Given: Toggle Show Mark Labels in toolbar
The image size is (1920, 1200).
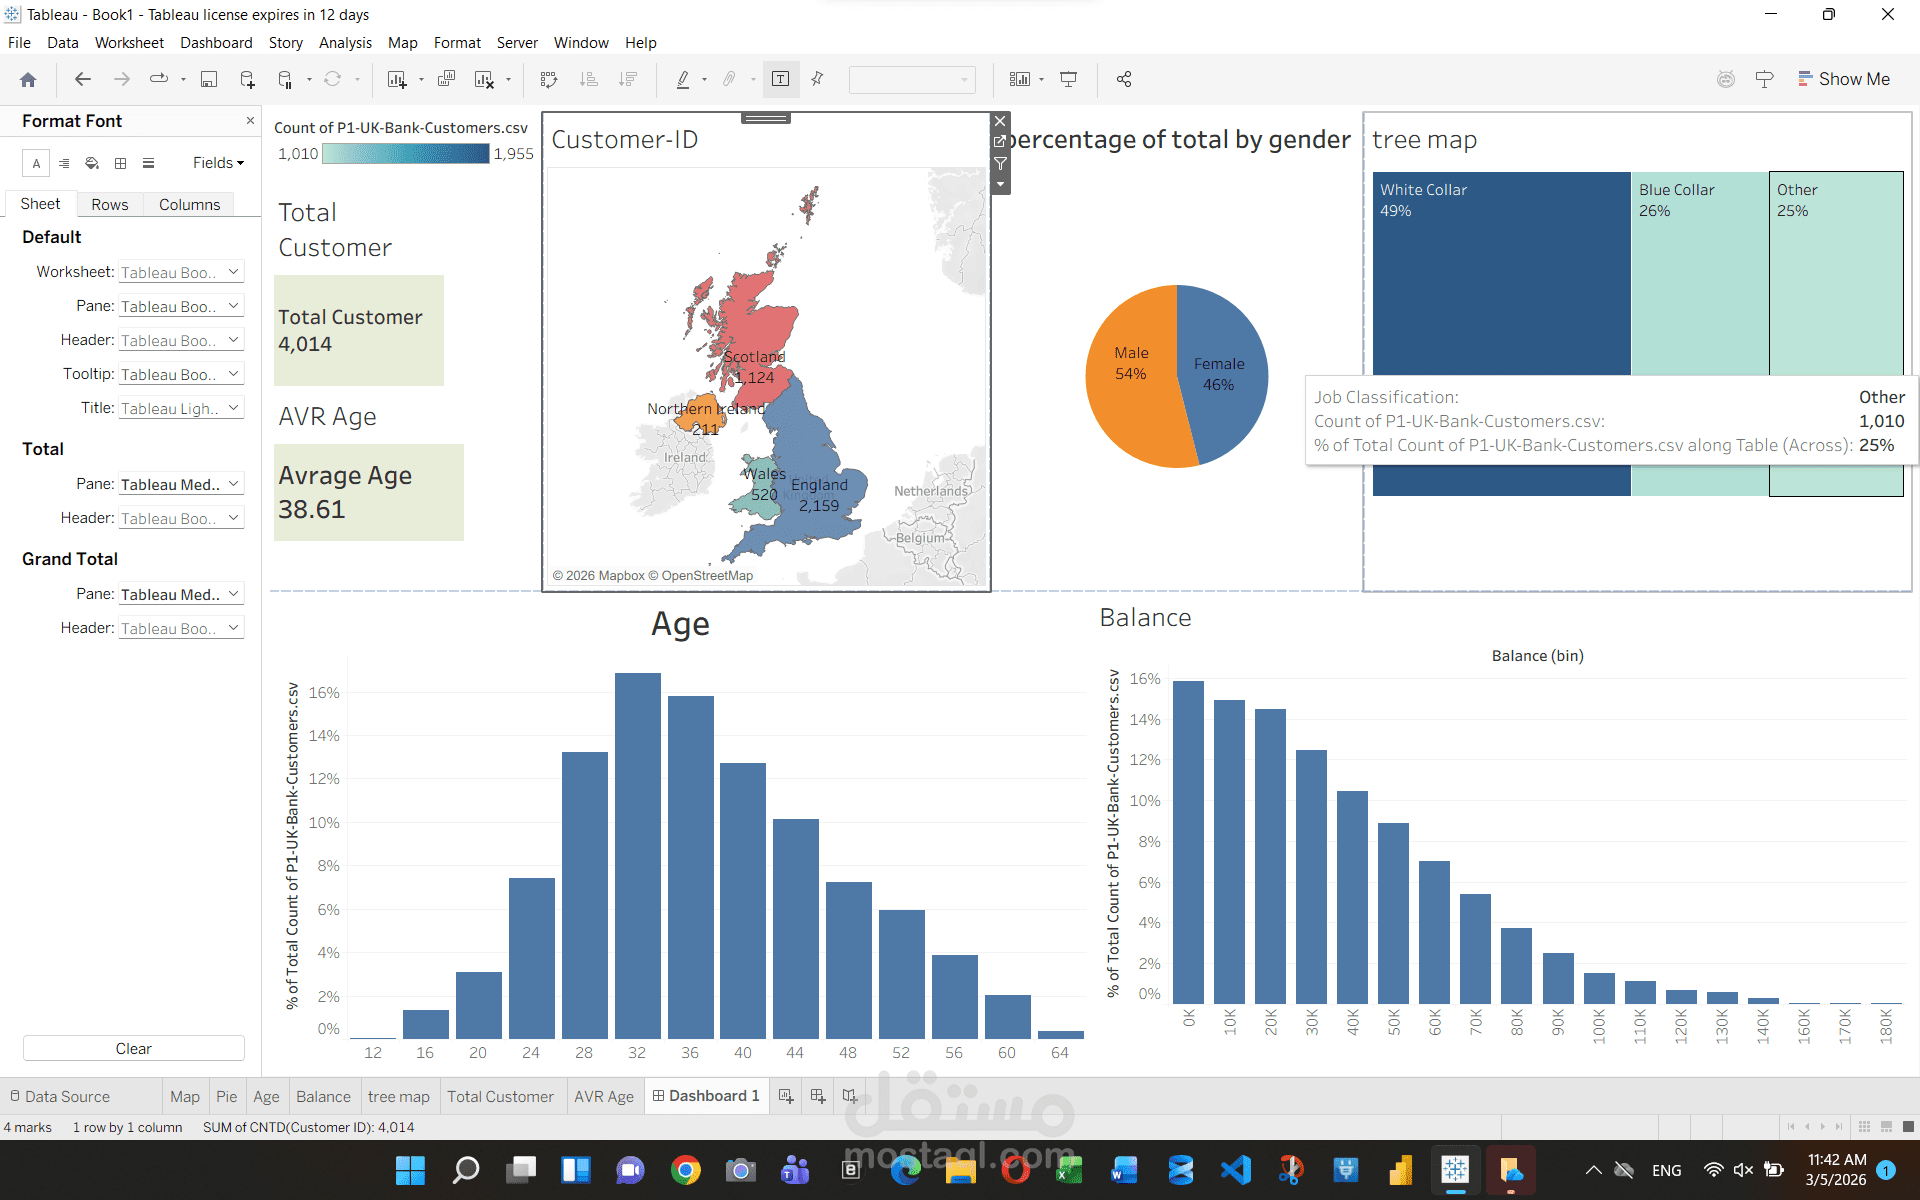Looking at the screenshot, I should click(x=781, y=79).
